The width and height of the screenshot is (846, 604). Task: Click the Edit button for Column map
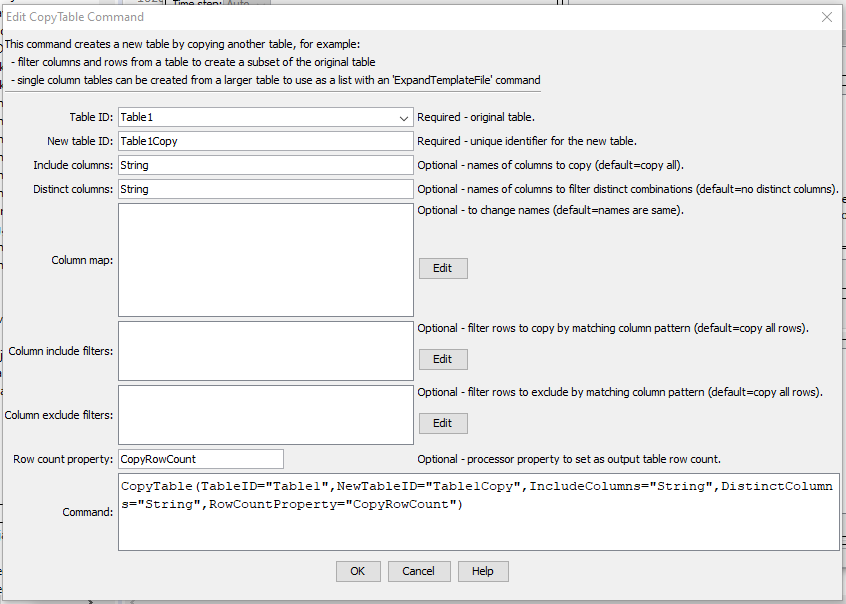(x=443, y=268)
